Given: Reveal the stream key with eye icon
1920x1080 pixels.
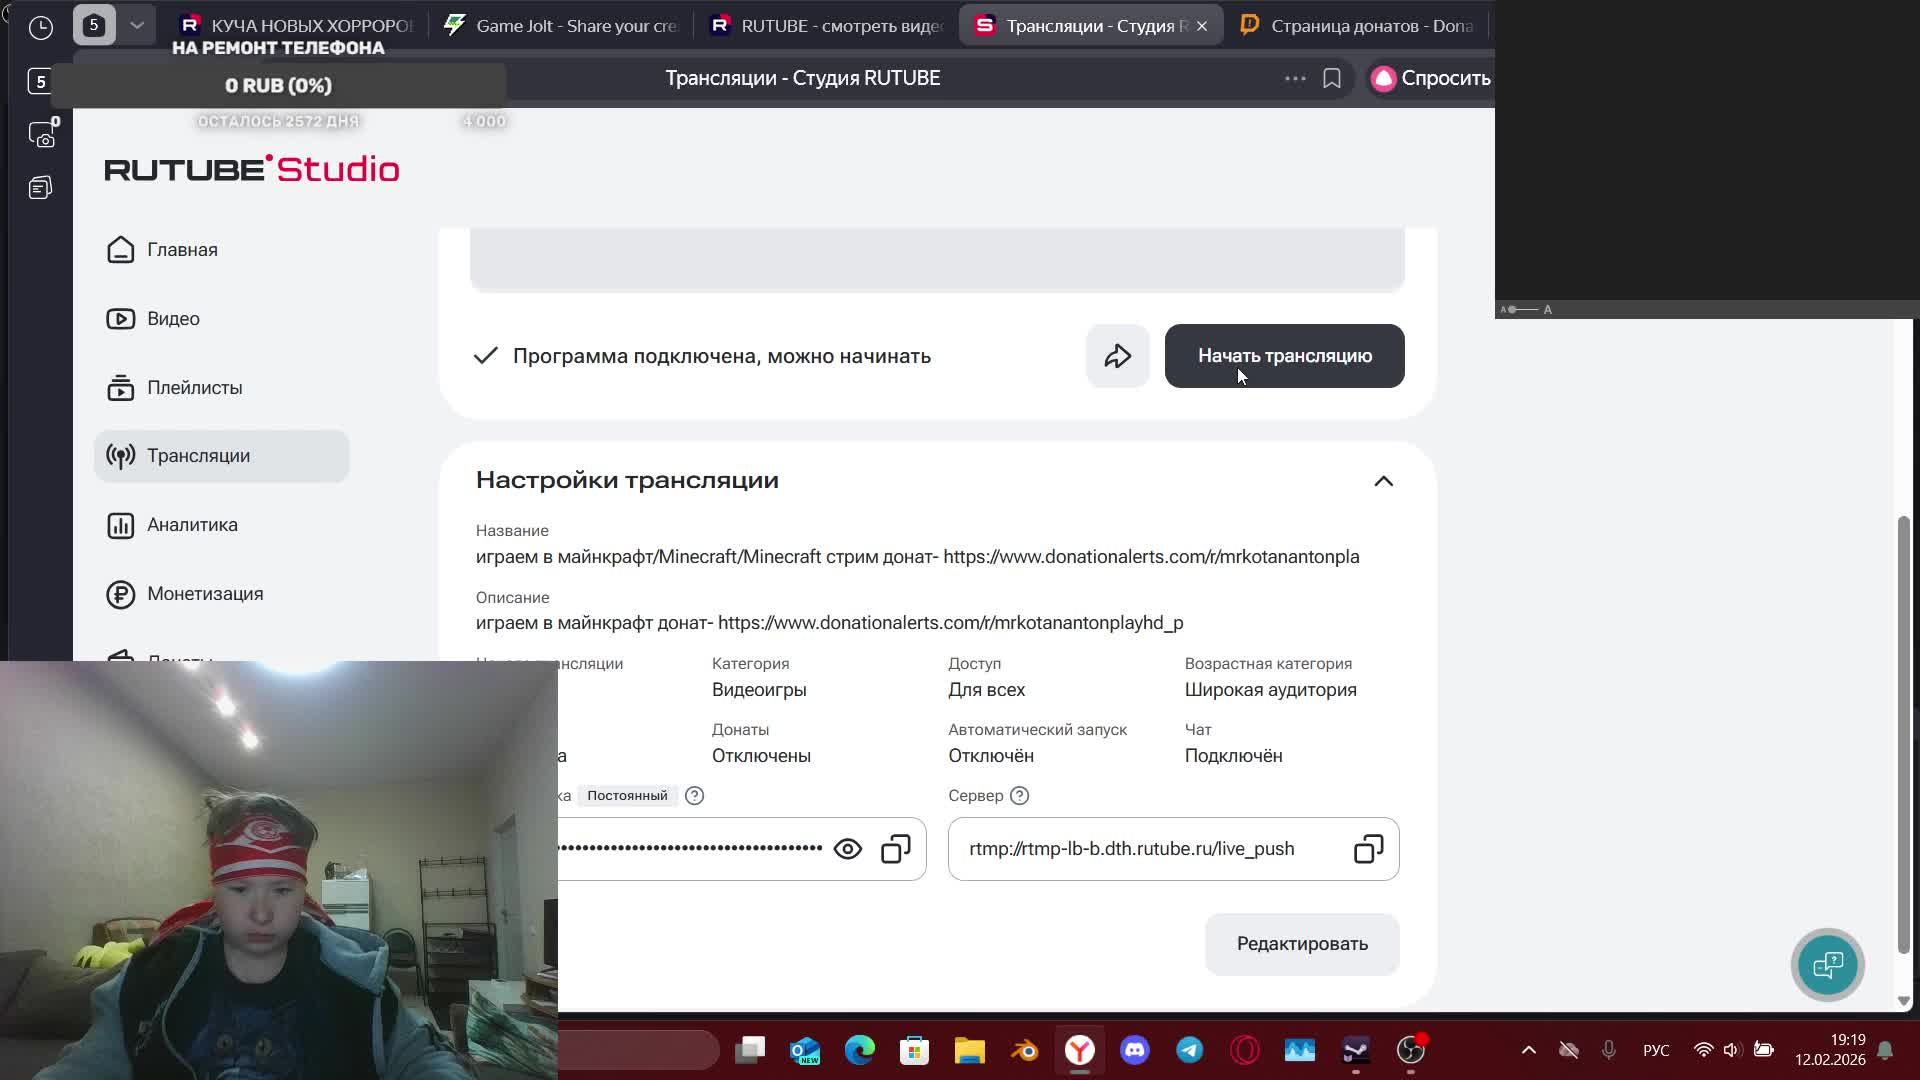Looking at the screenshot, I should [x=847, y=849].
